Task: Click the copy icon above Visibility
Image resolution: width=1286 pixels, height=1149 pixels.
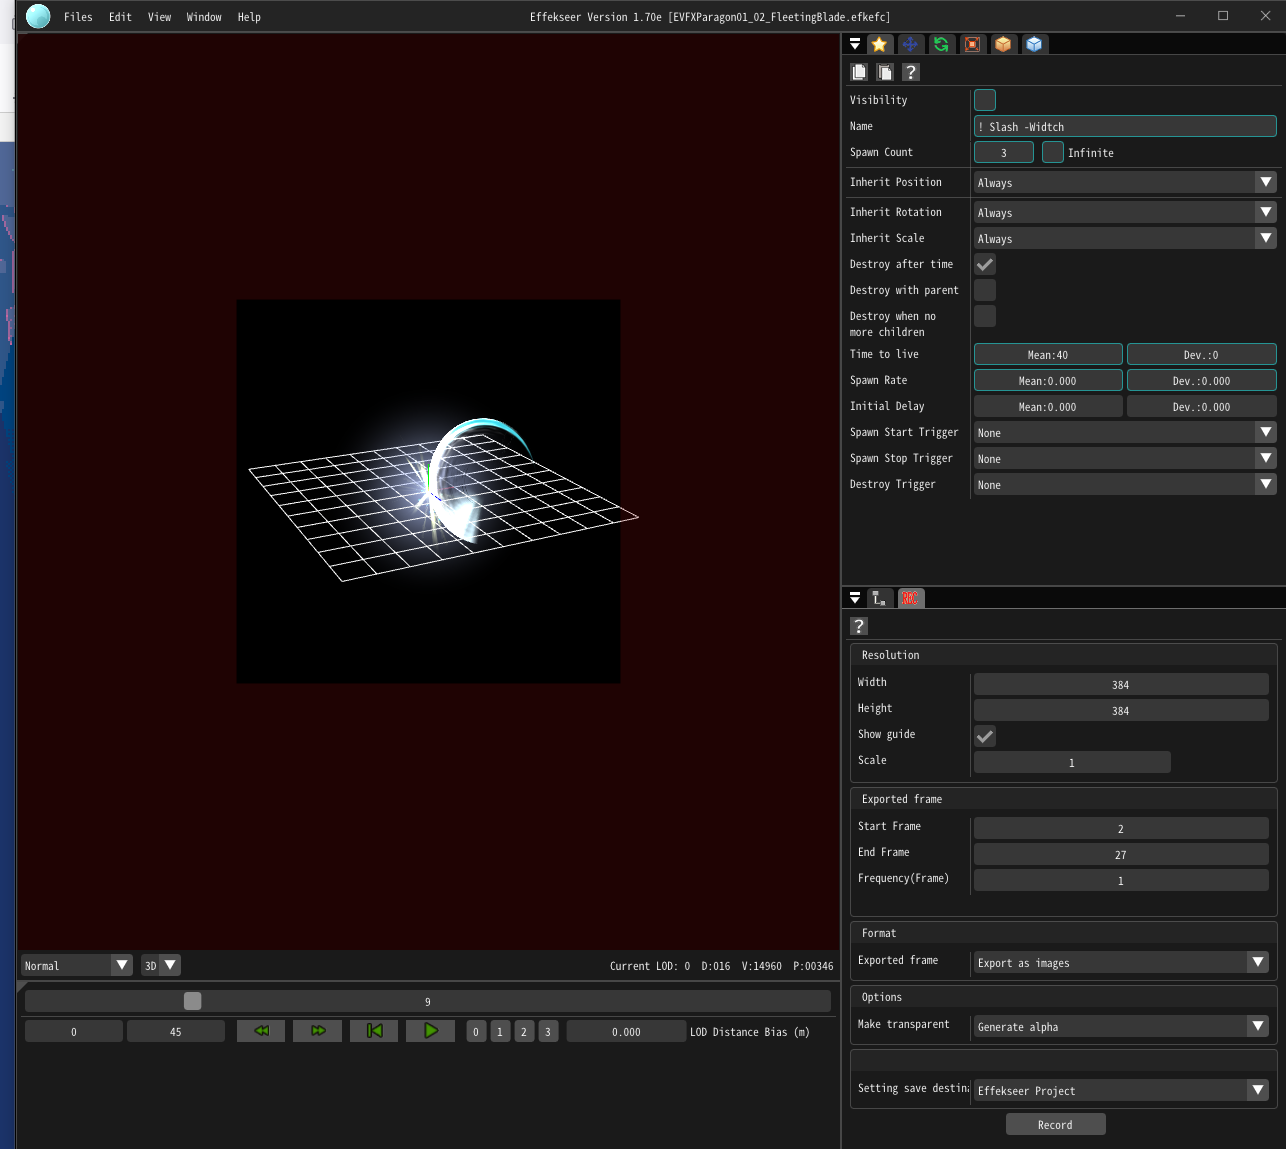Action: point(859,72)
